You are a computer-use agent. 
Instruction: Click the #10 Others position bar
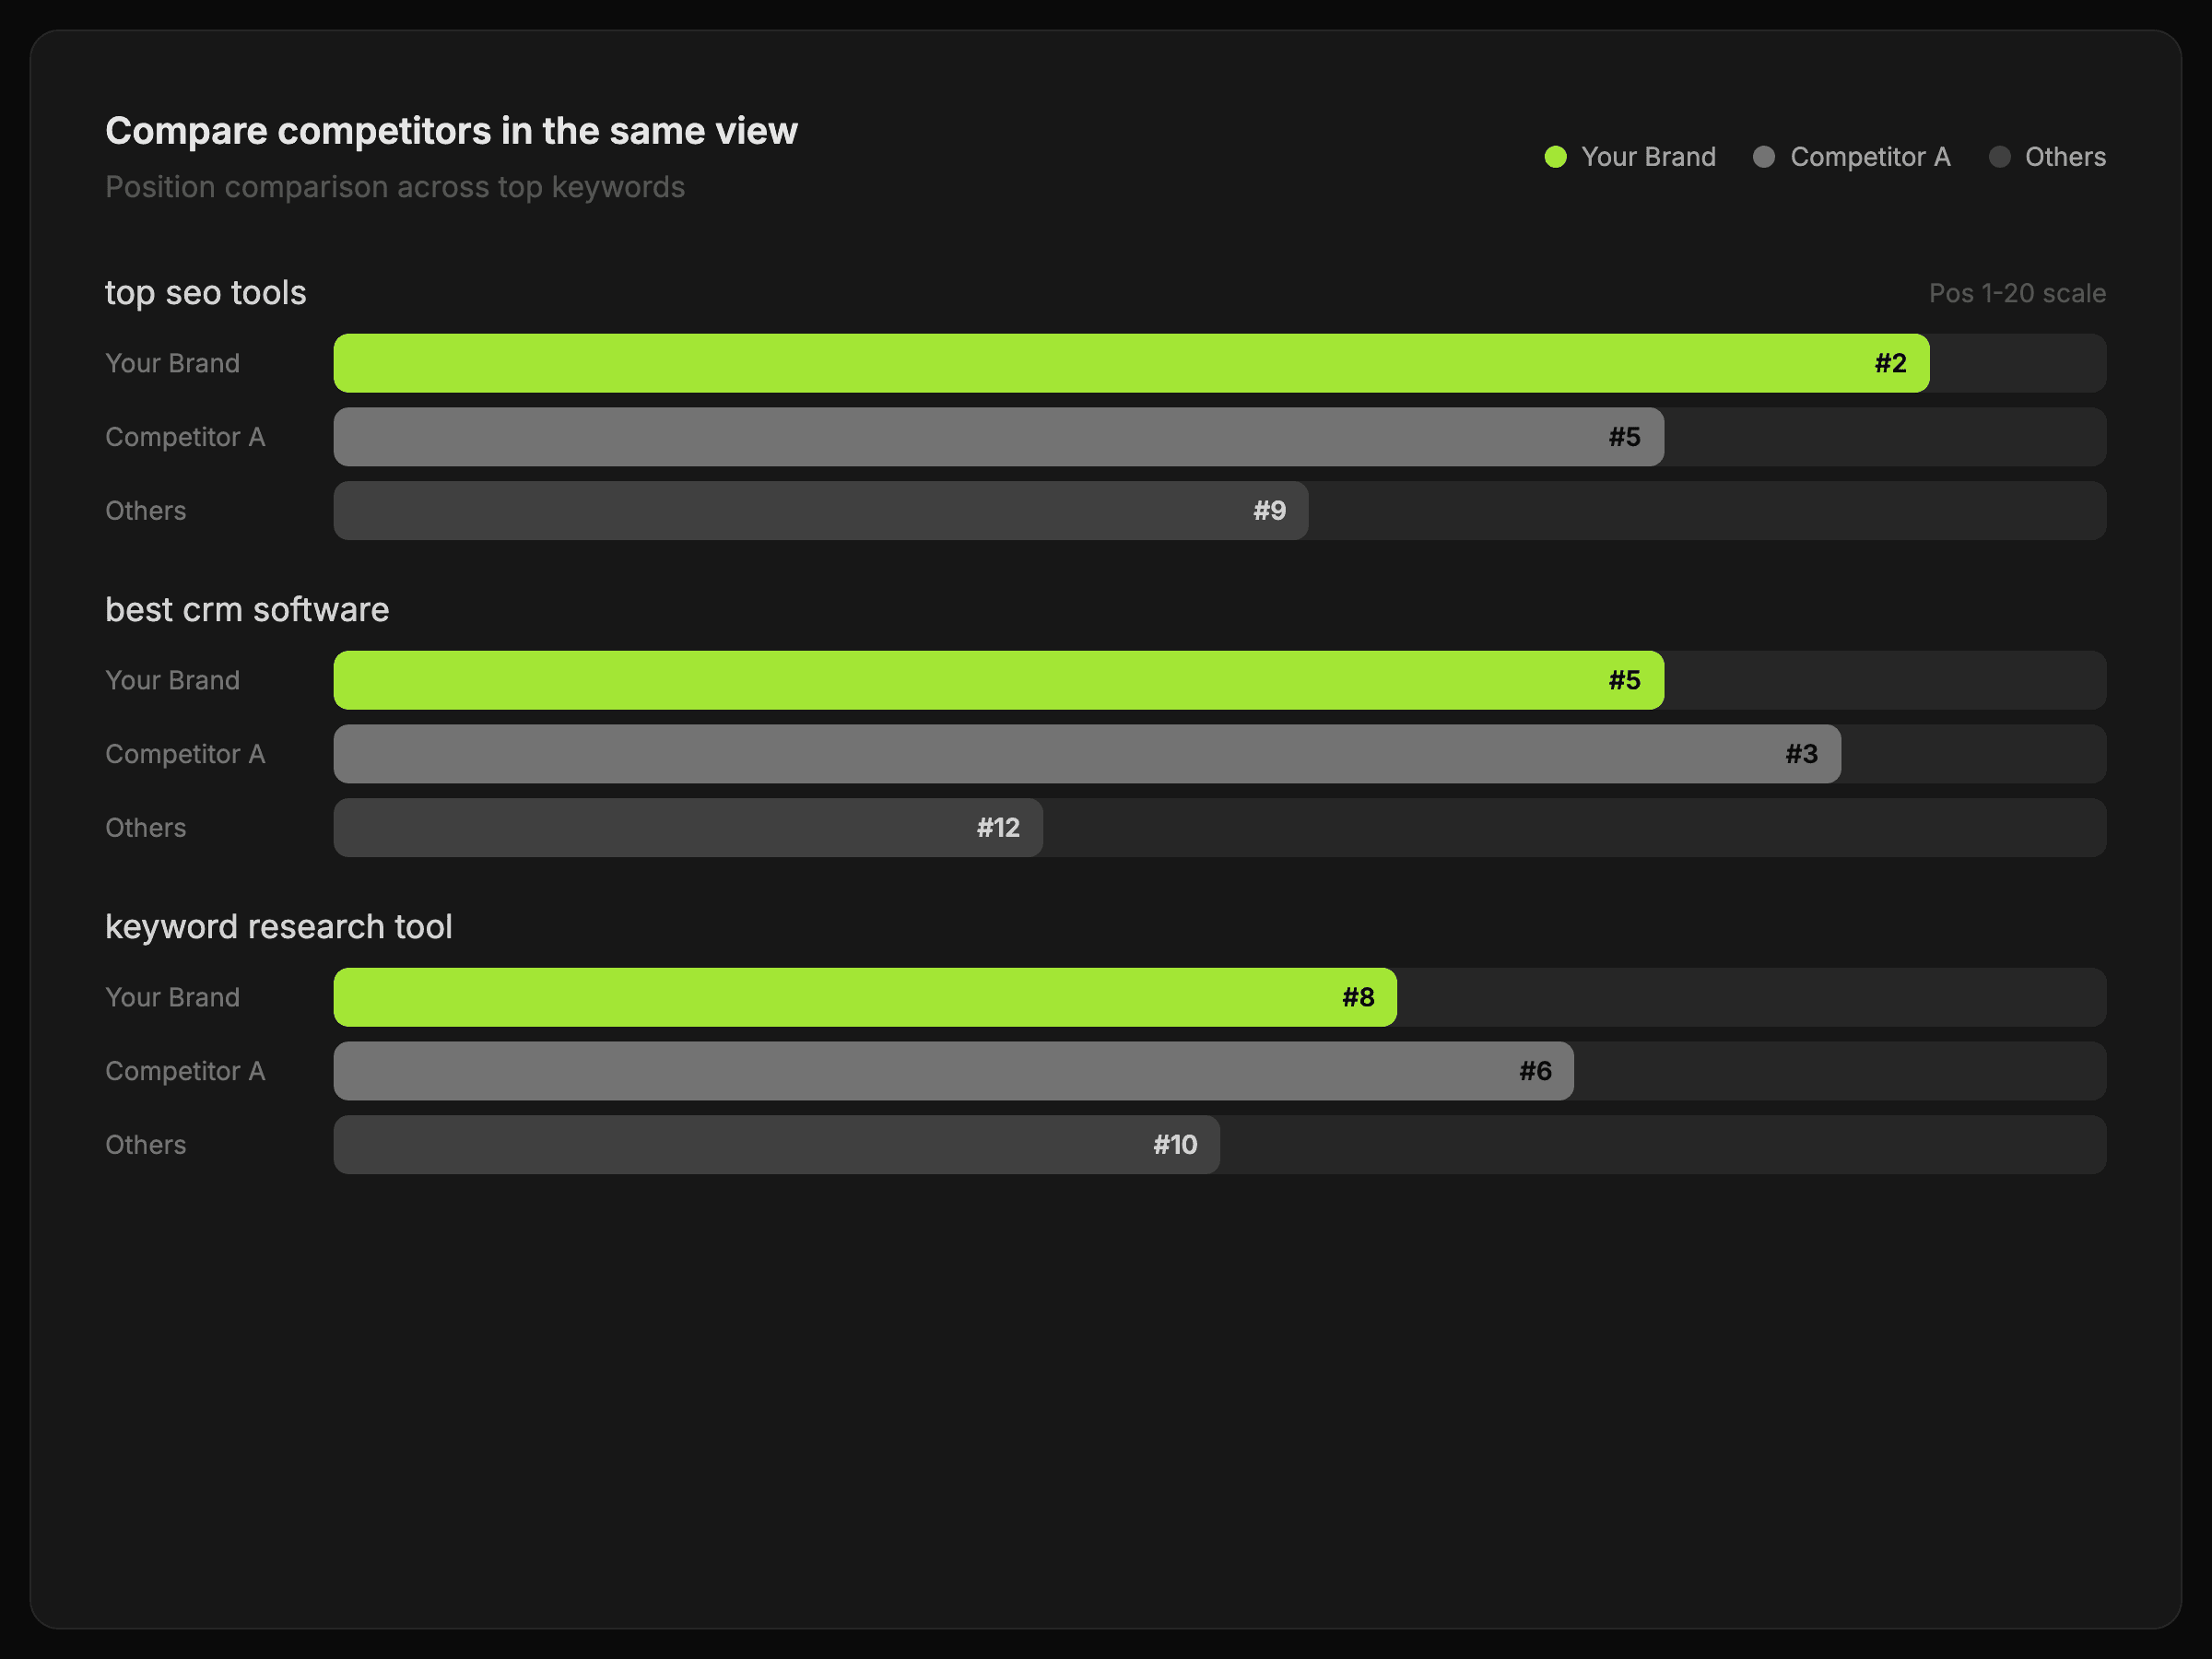(x=776, y=1145)
